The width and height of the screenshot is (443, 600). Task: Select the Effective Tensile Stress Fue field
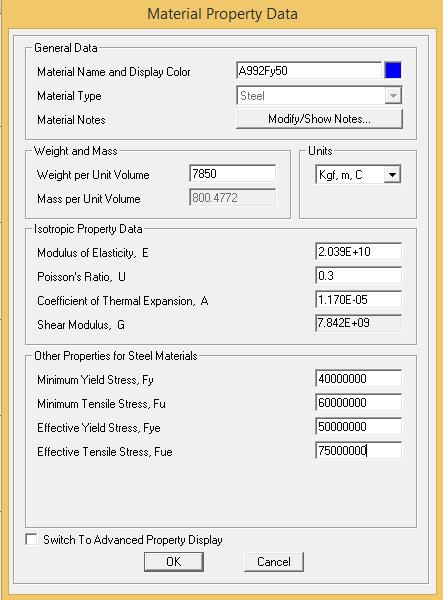358,451
